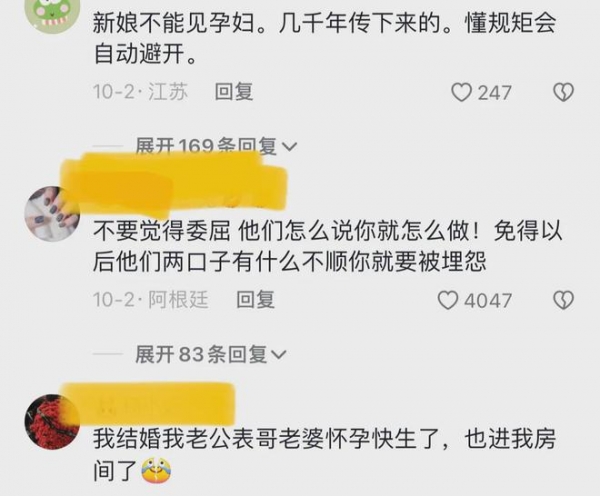Click chevron next to 展开169条回复
Screen dimensions: 600x496
289,147
